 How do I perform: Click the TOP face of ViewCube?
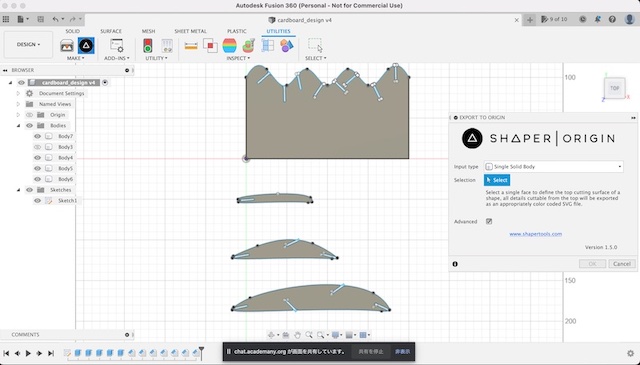(614, 88)
